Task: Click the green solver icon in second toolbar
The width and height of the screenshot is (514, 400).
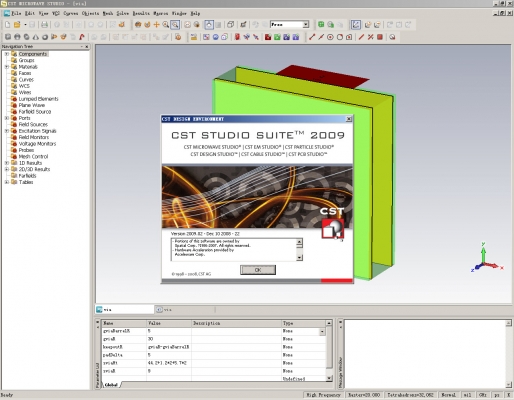Action: pyautogui.click(x=277, y=37)
